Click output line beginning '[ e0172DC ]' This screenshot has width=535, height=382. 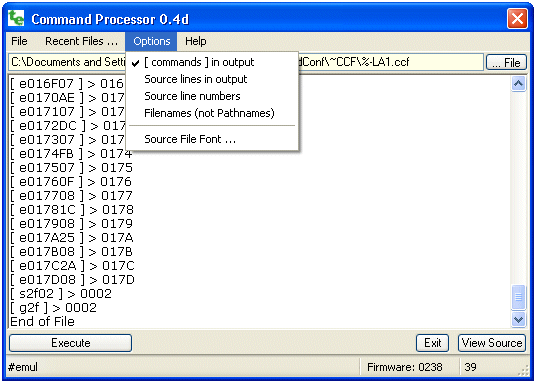pos(67,126)
